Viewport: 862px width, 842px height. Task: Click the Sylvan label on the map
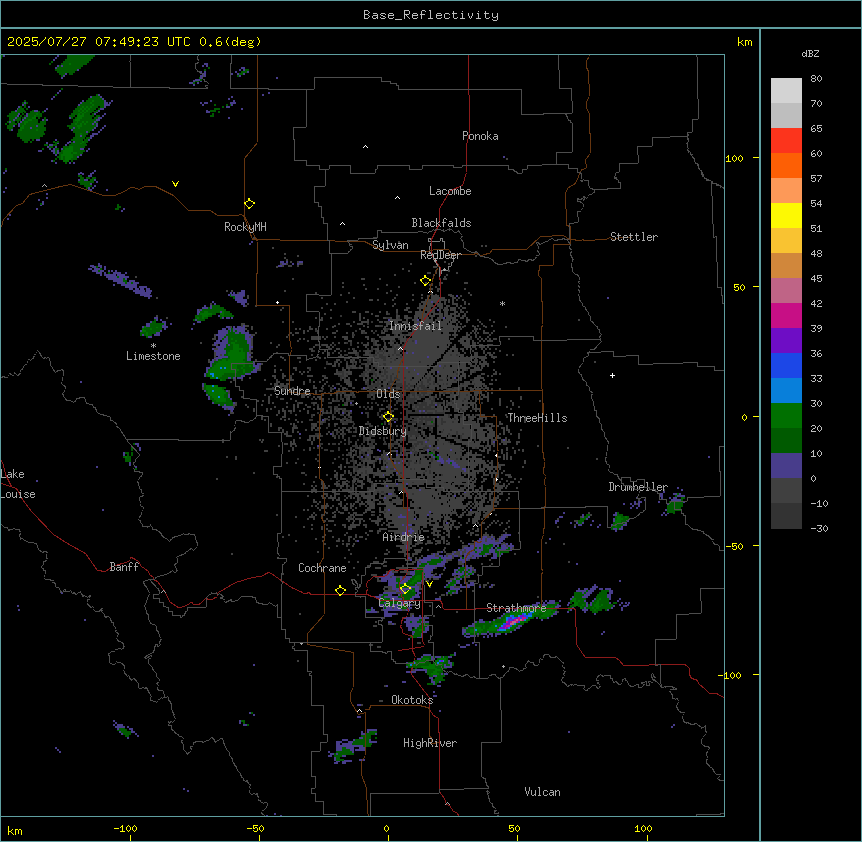[x=390, y=245]
